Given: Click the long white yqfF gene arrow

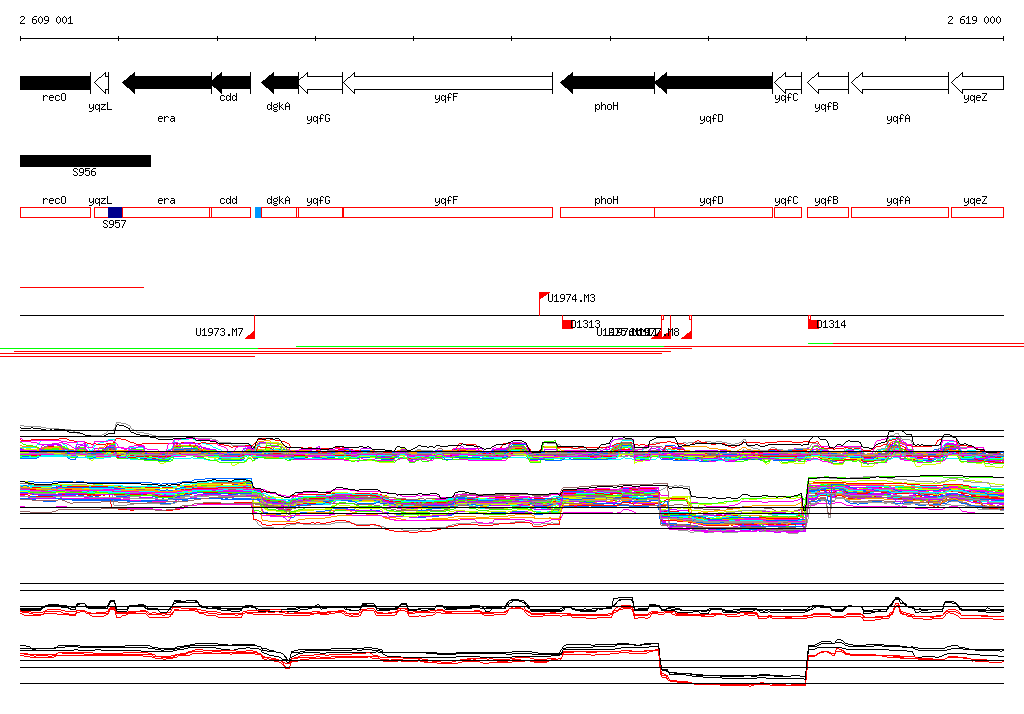Looking at the screenshot, I should pos(447,83).
